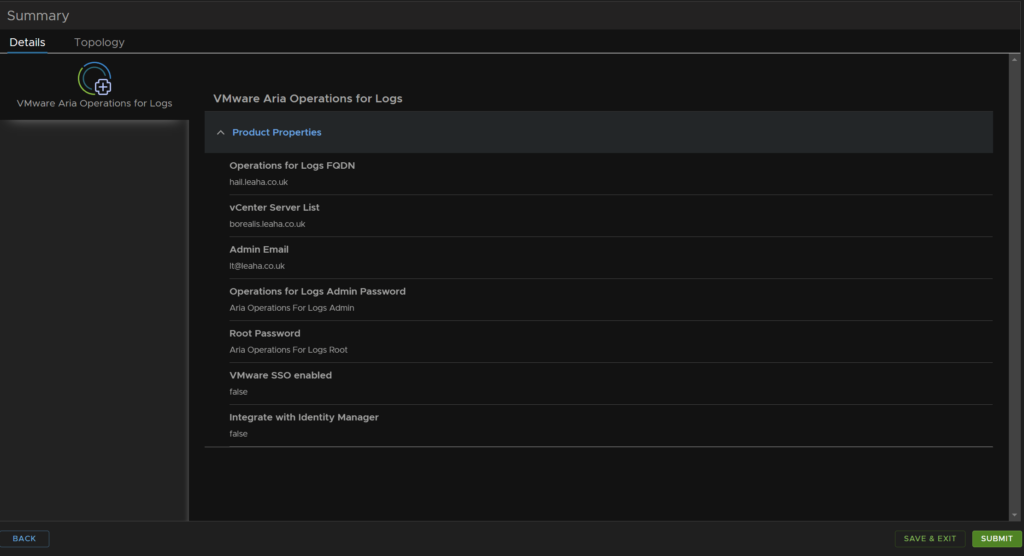Submit the deployment with SUBMIT button

997,538
